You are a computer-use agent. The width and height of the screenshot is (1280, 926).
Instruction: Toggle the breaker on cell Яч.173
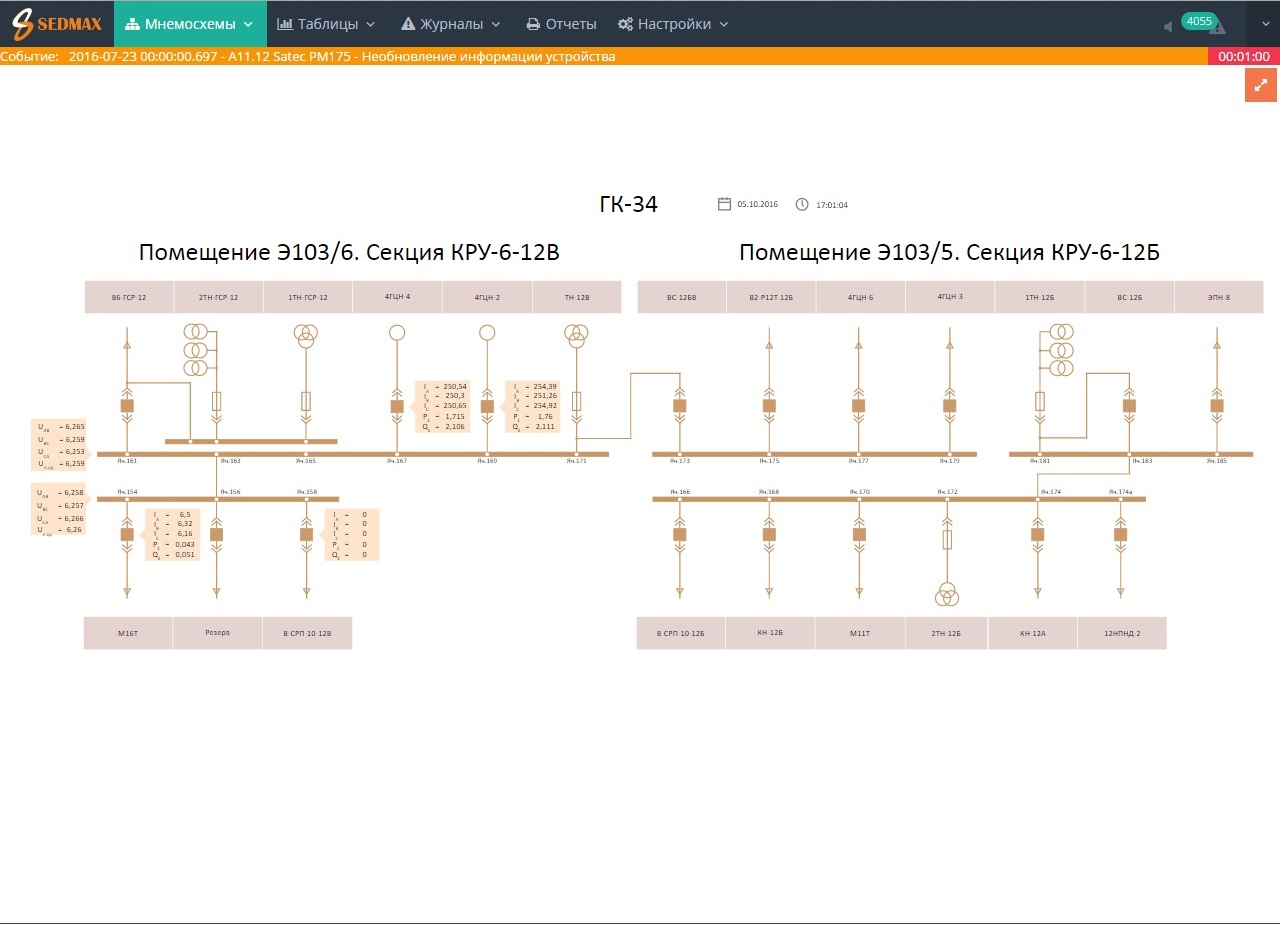680,406
